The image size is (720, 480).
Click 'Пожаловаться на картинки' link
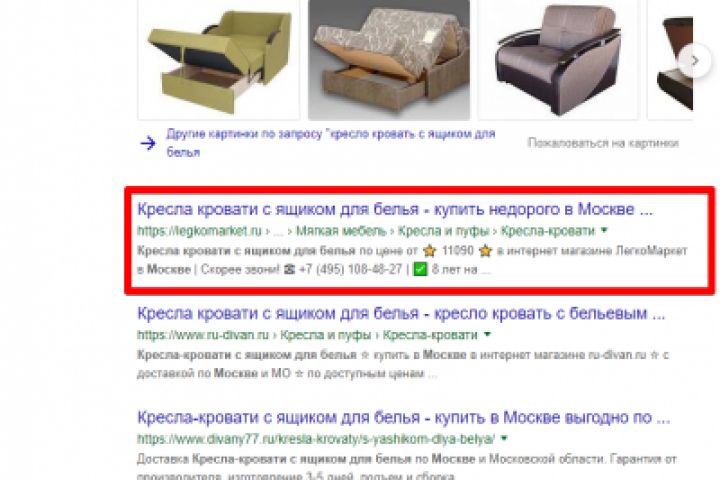point(603,143)
